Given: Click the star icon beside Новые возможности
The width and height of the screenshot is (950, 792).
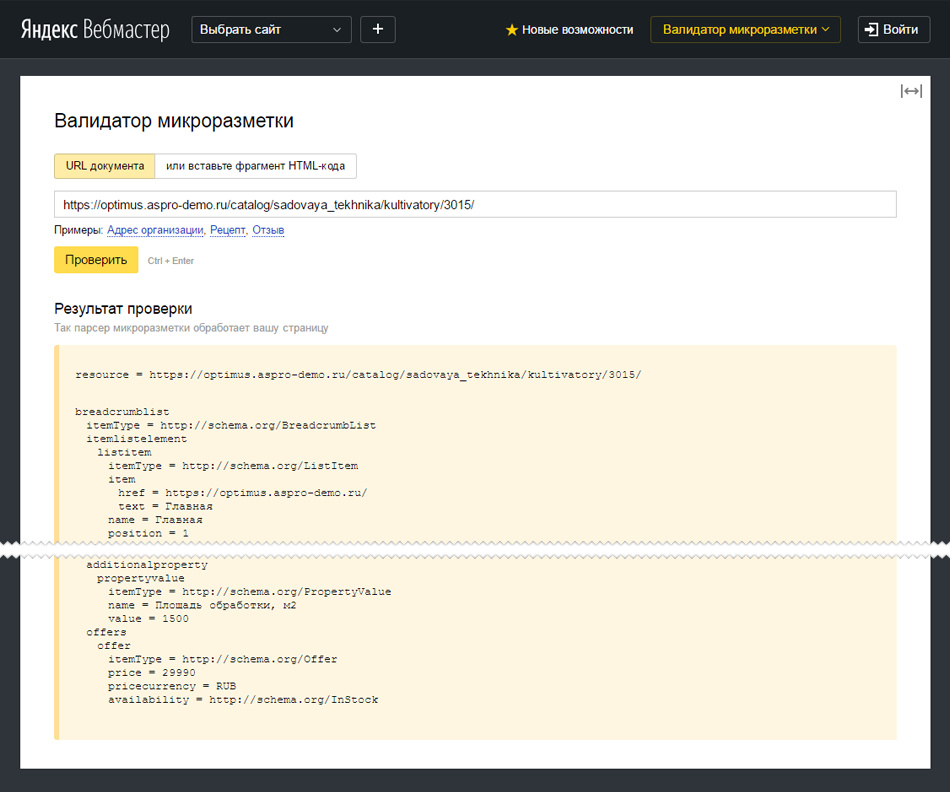Looking at the screenshot, I should pos(512,30).
